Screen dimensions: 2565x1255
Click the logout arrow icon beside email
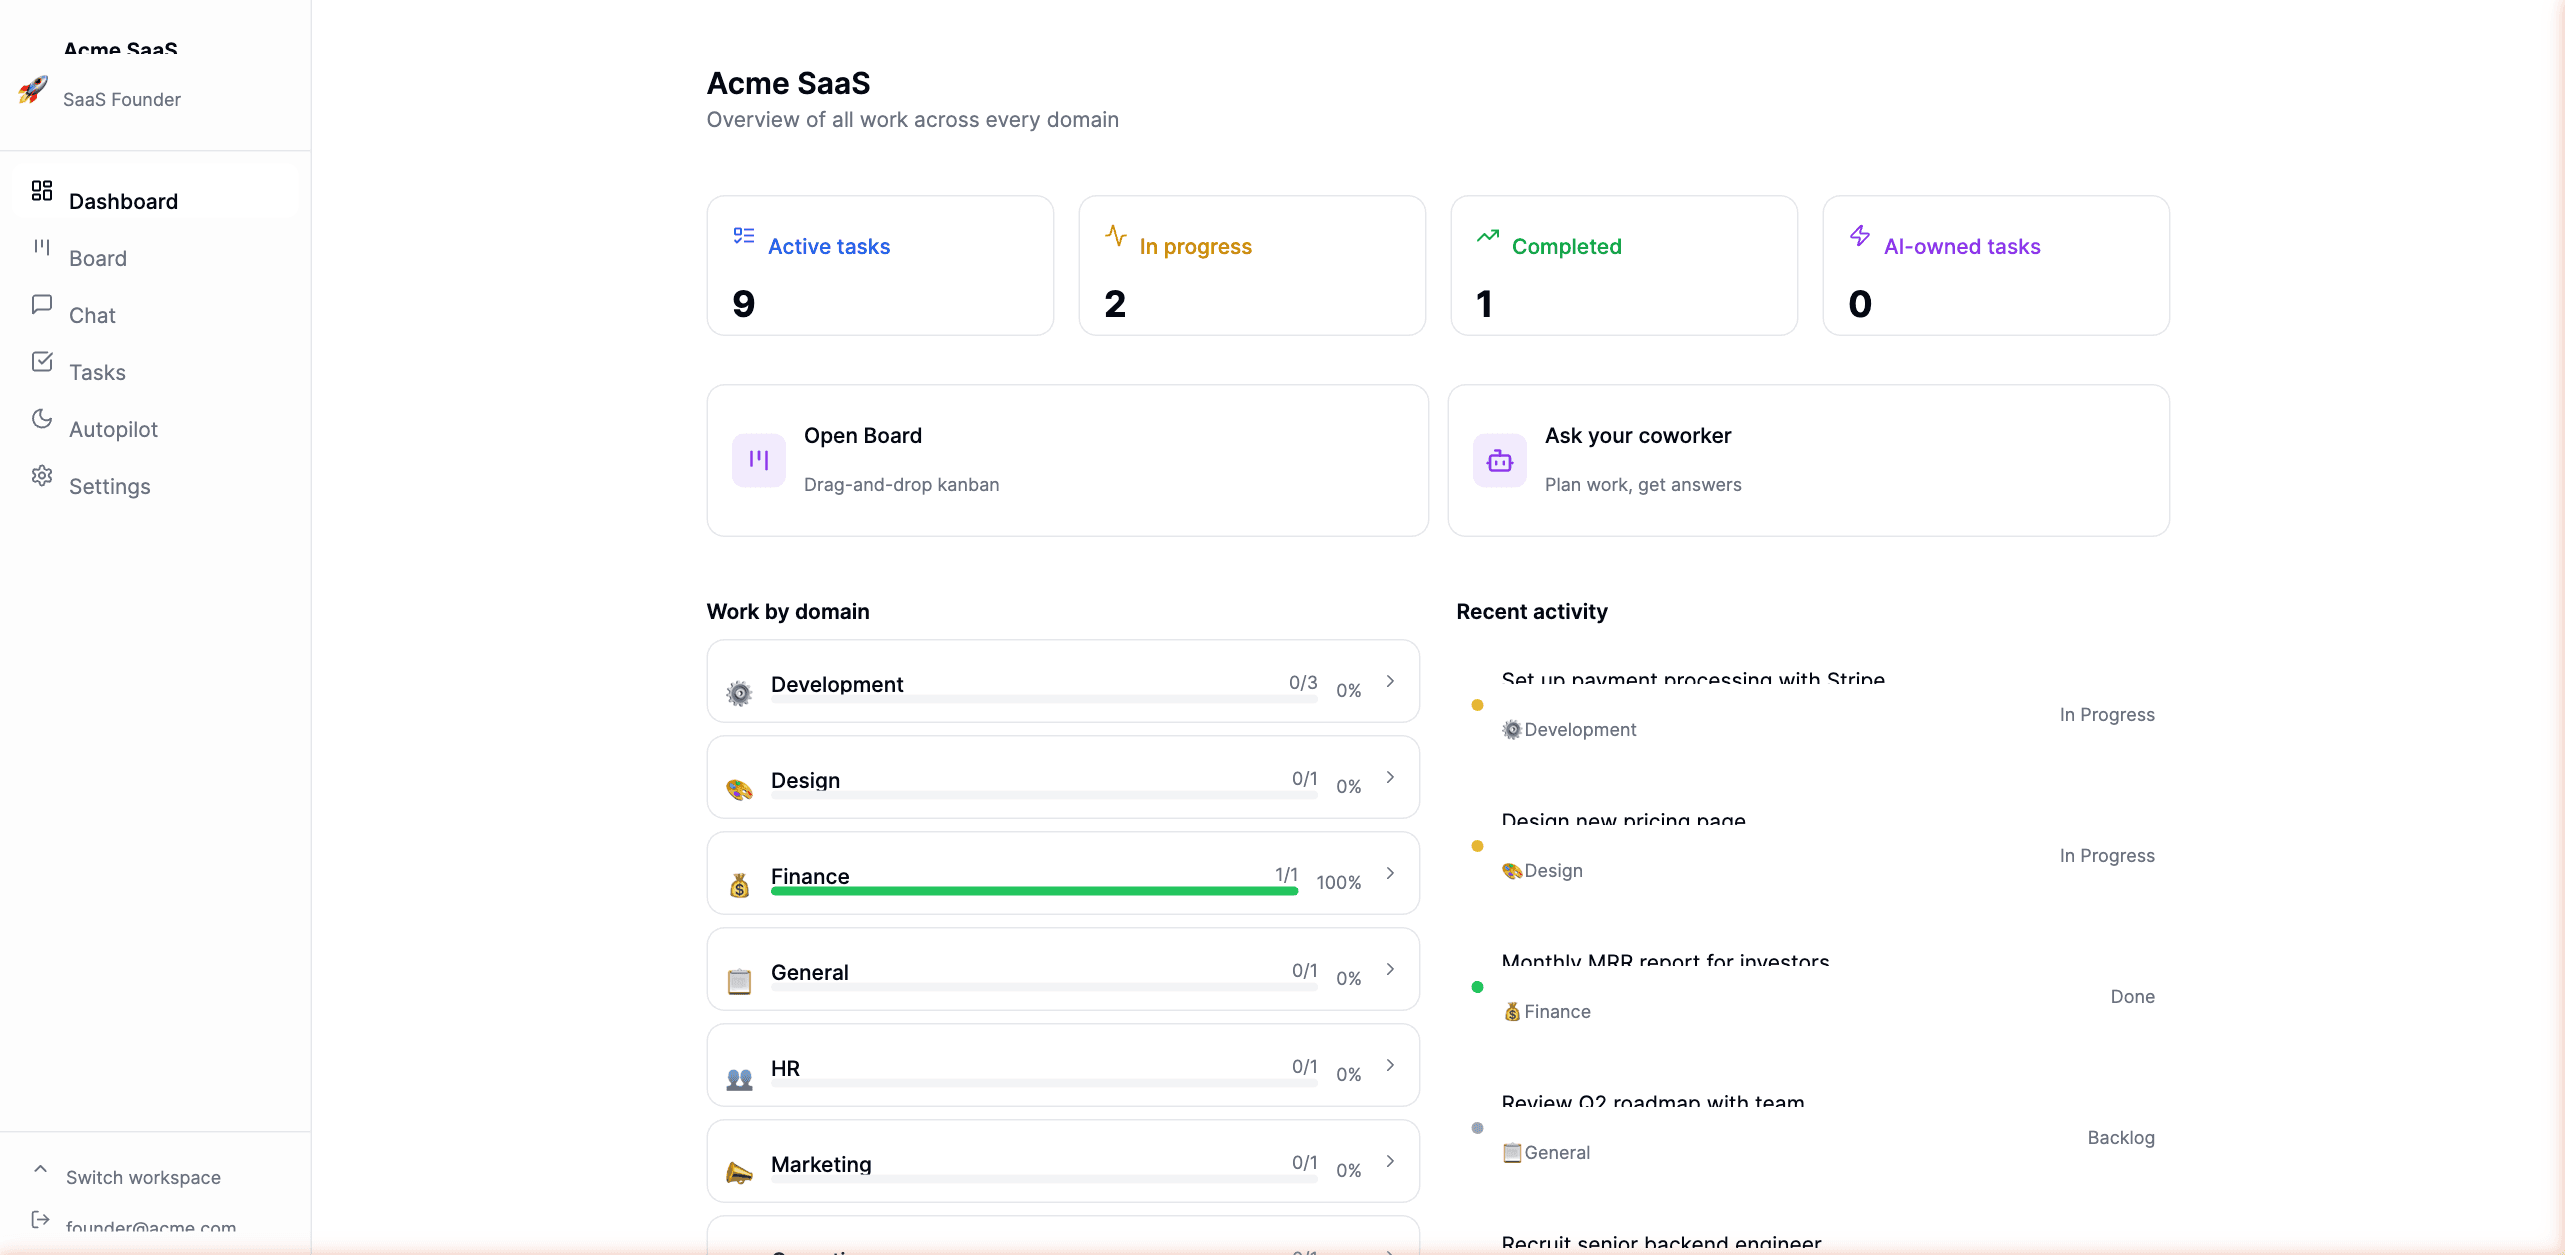click(40, 1219)
